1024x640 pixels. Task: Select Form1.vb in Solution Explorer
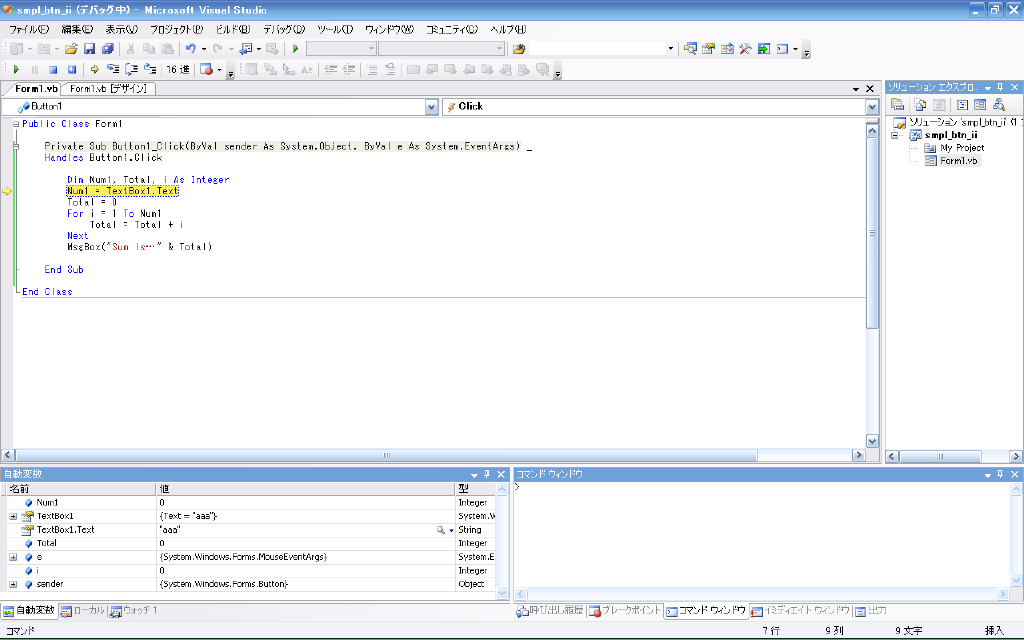pyautogui.click(x=958, y=161)
